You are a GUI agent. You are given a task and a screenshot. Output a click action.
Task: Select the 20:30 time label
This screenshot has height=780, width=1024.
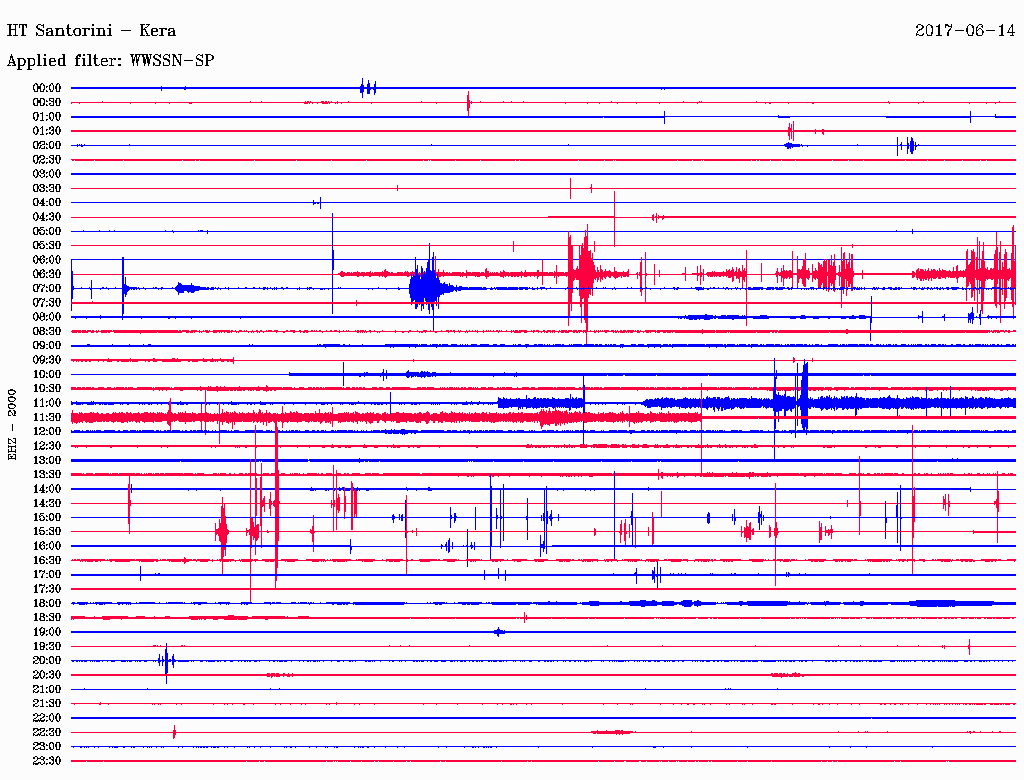(47, 675)
